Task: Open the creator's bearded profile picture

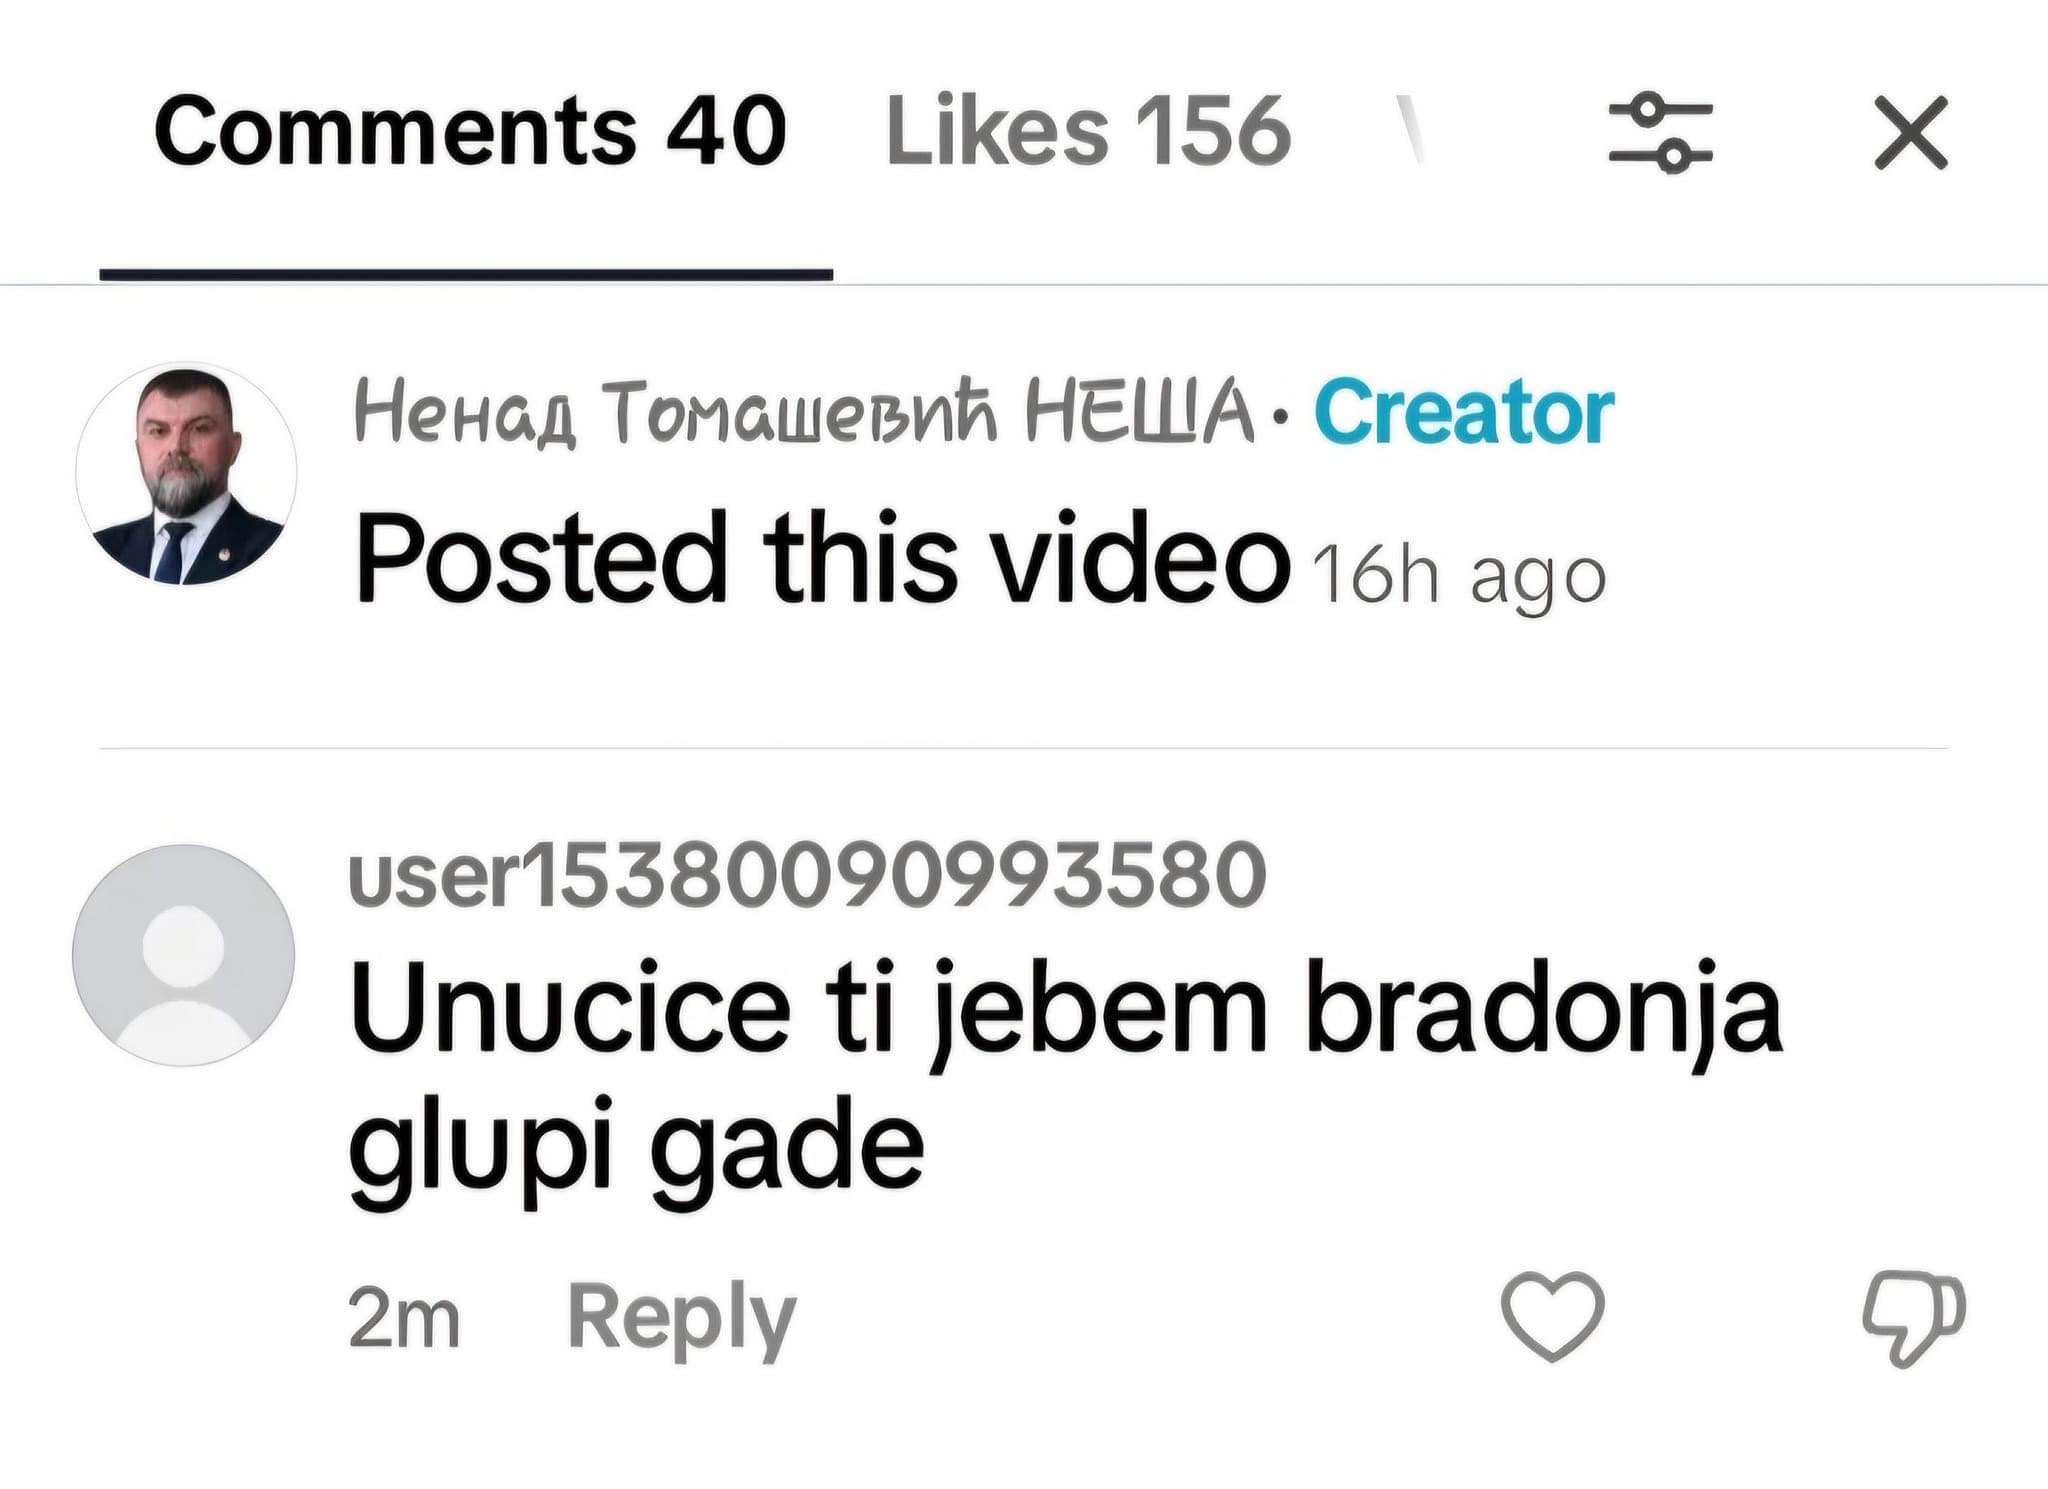Action: pos(186,473)
